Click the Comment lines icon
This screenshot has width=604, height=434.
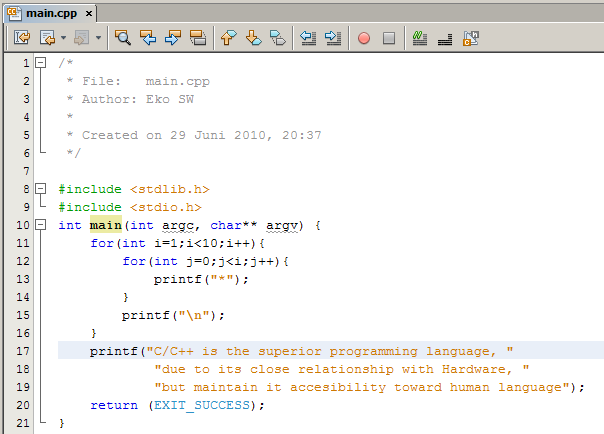[419, 38]
